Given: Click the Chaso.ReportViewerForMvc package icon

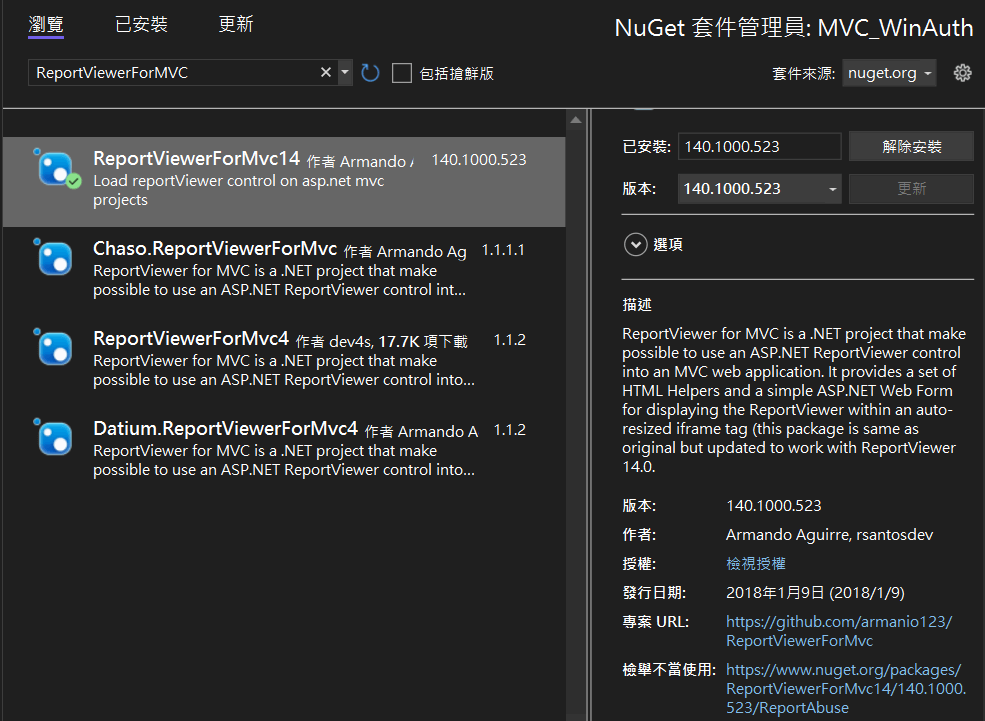Looking at the screenshot, I should click(55, 258).
